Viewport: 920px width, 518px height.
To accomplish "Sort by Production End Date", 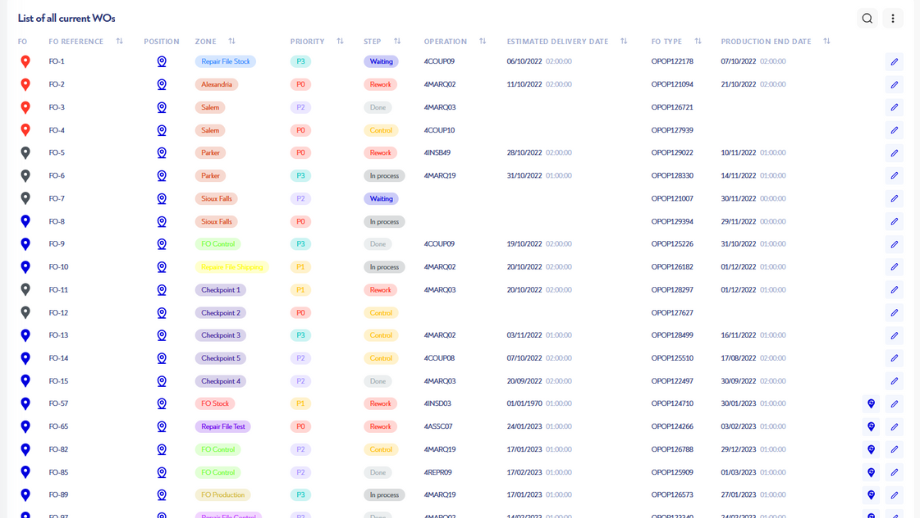I will pyautogui.click(x=827, y=42).
